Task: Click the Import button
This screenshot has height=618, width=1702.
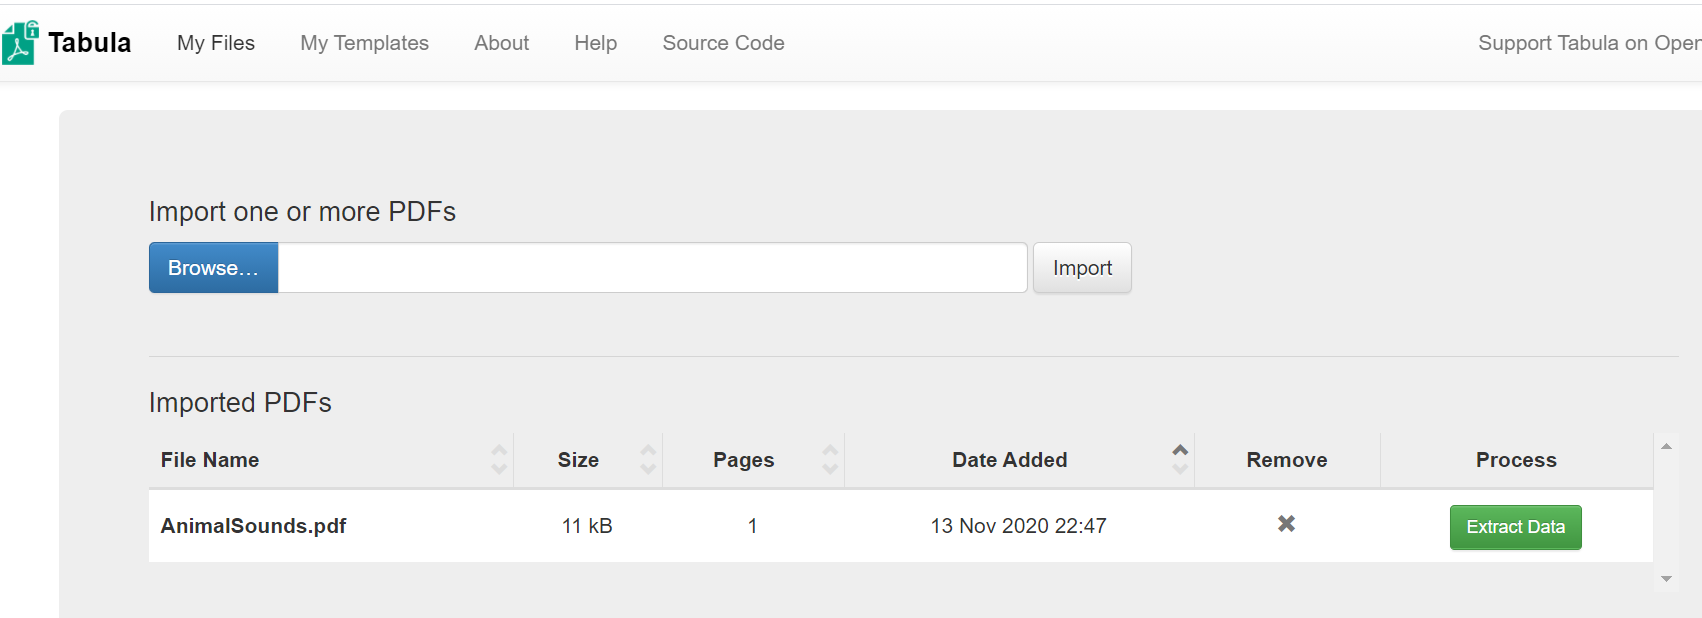Action: coord(1082,268)
